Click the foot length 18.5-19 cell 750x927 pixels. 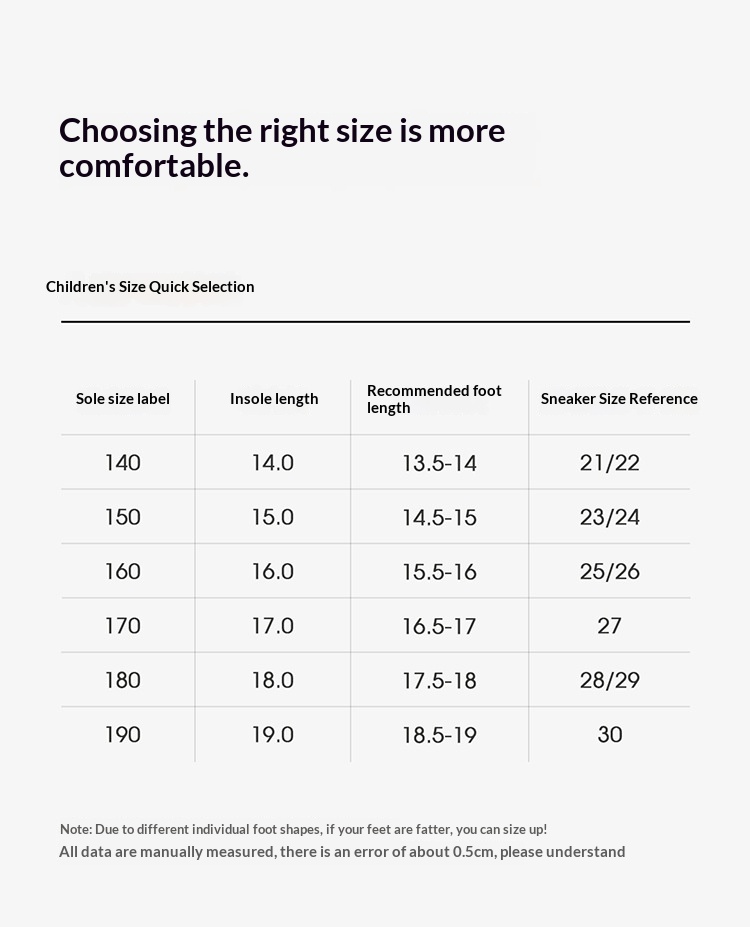pos(439,735)
